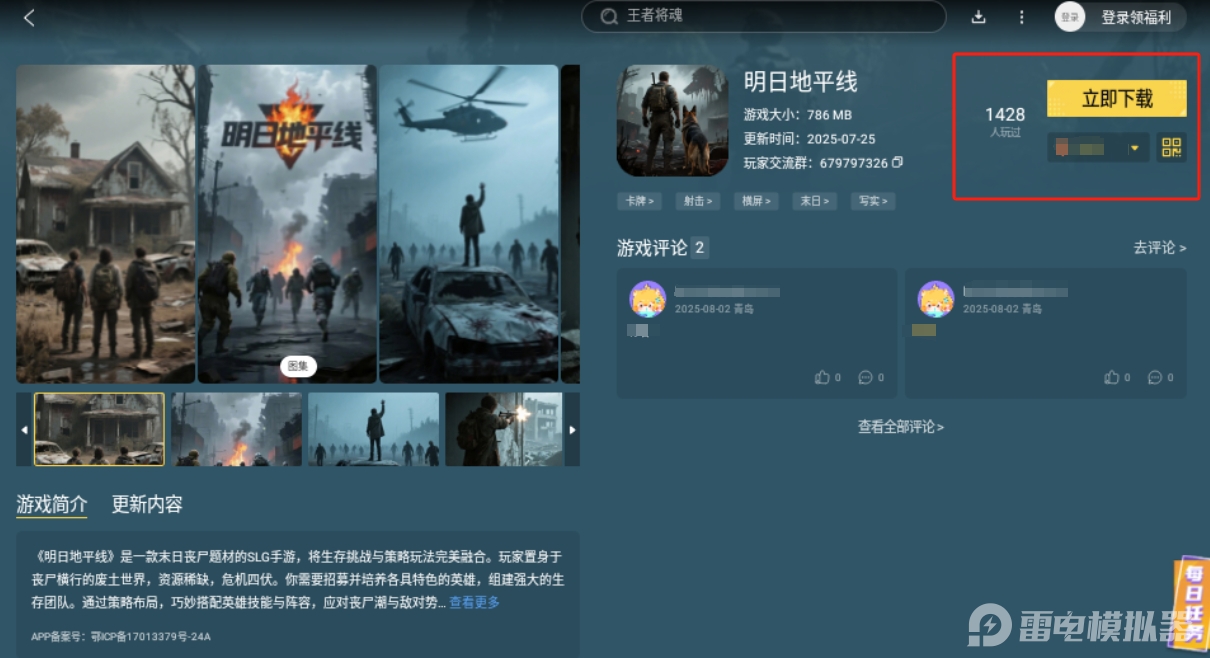Click 查看更多 in the description
The image size is (1210, 658).
(474, 602)
